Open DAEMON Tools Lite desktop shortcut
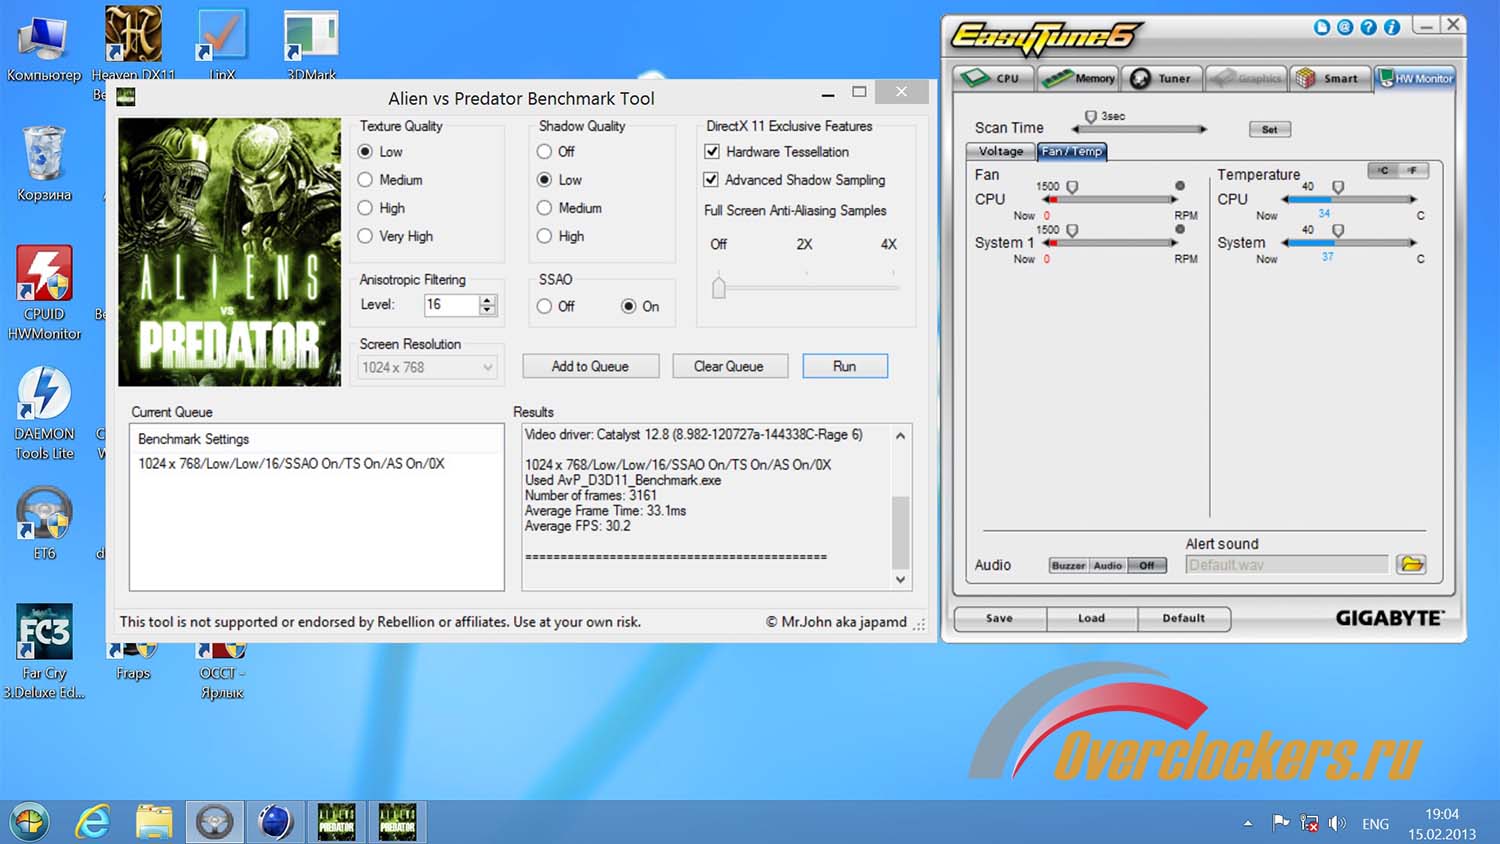Image resolution: width=1500 pixels, height=844 pixels. pyautogui.click(x=44, y=395)
